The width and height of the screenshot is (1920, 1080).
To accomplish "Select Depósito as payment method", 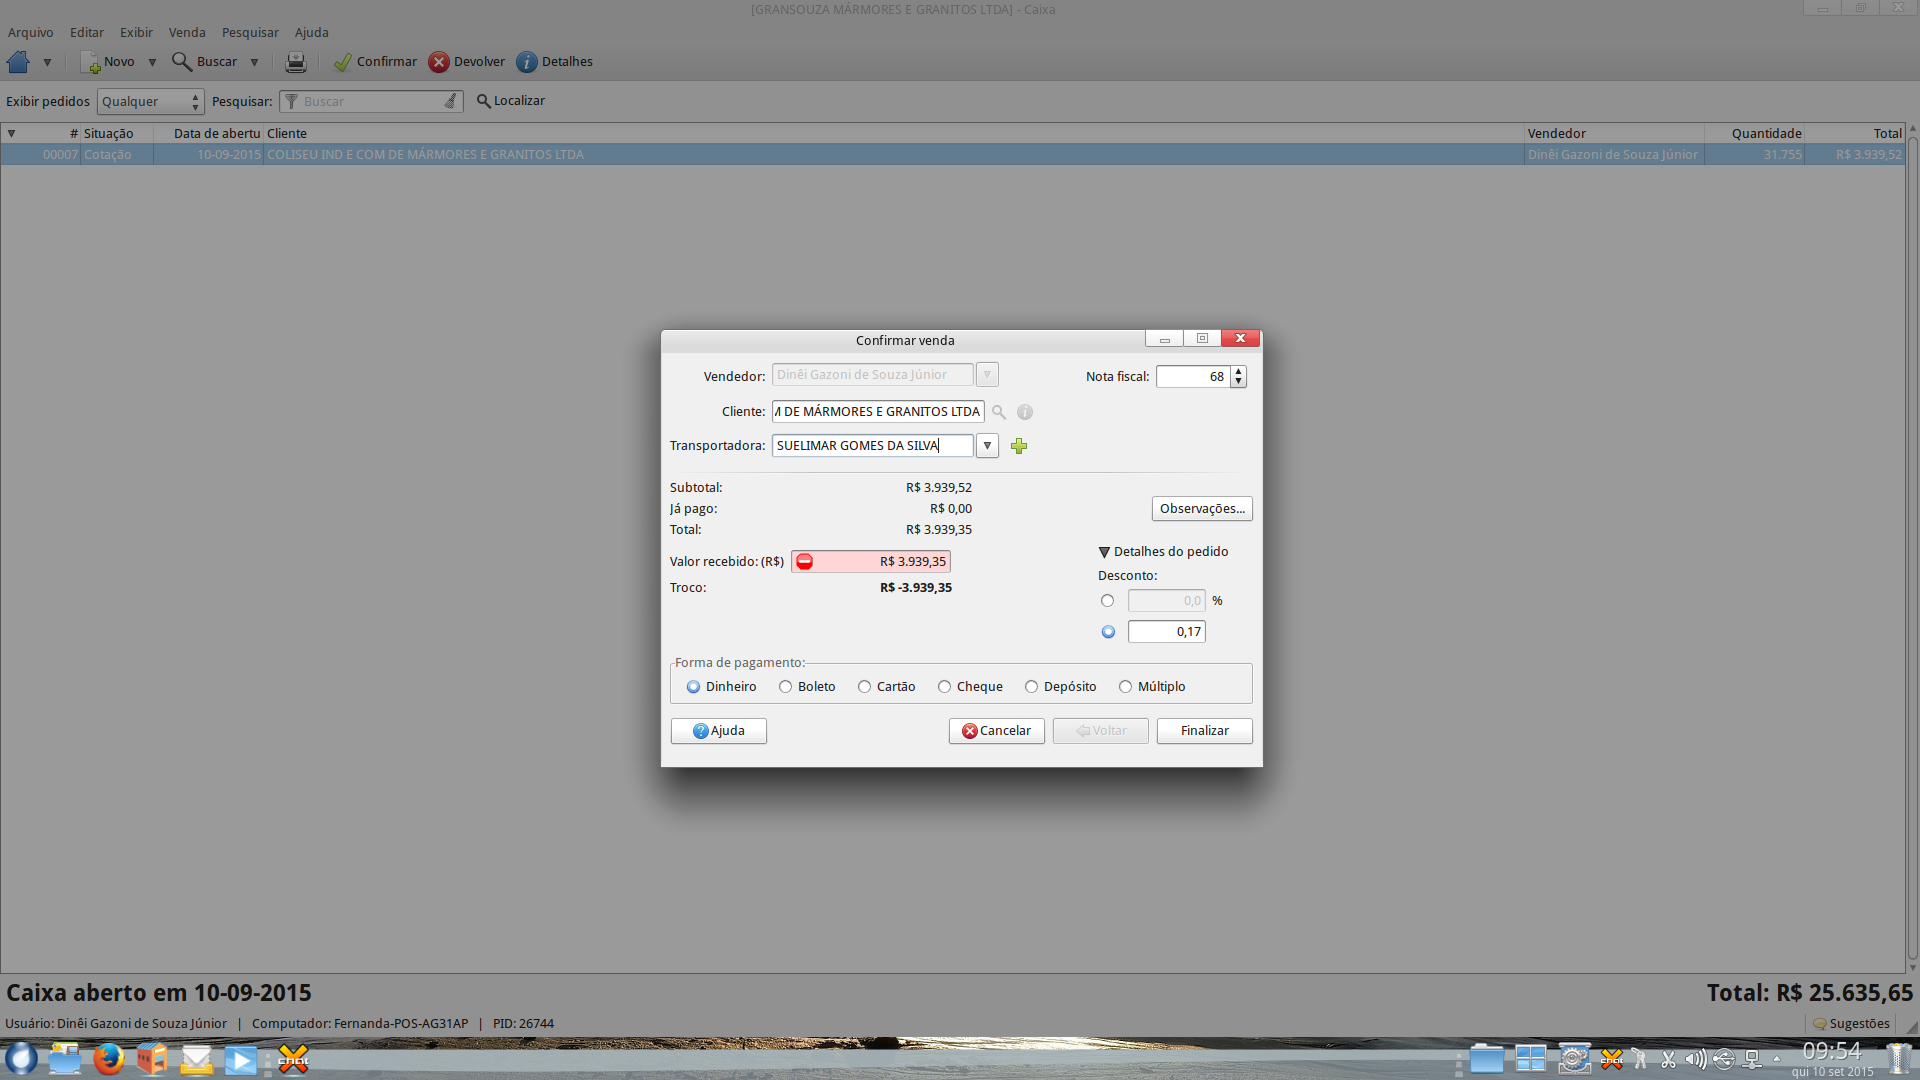I will [x=1031, y=687].
